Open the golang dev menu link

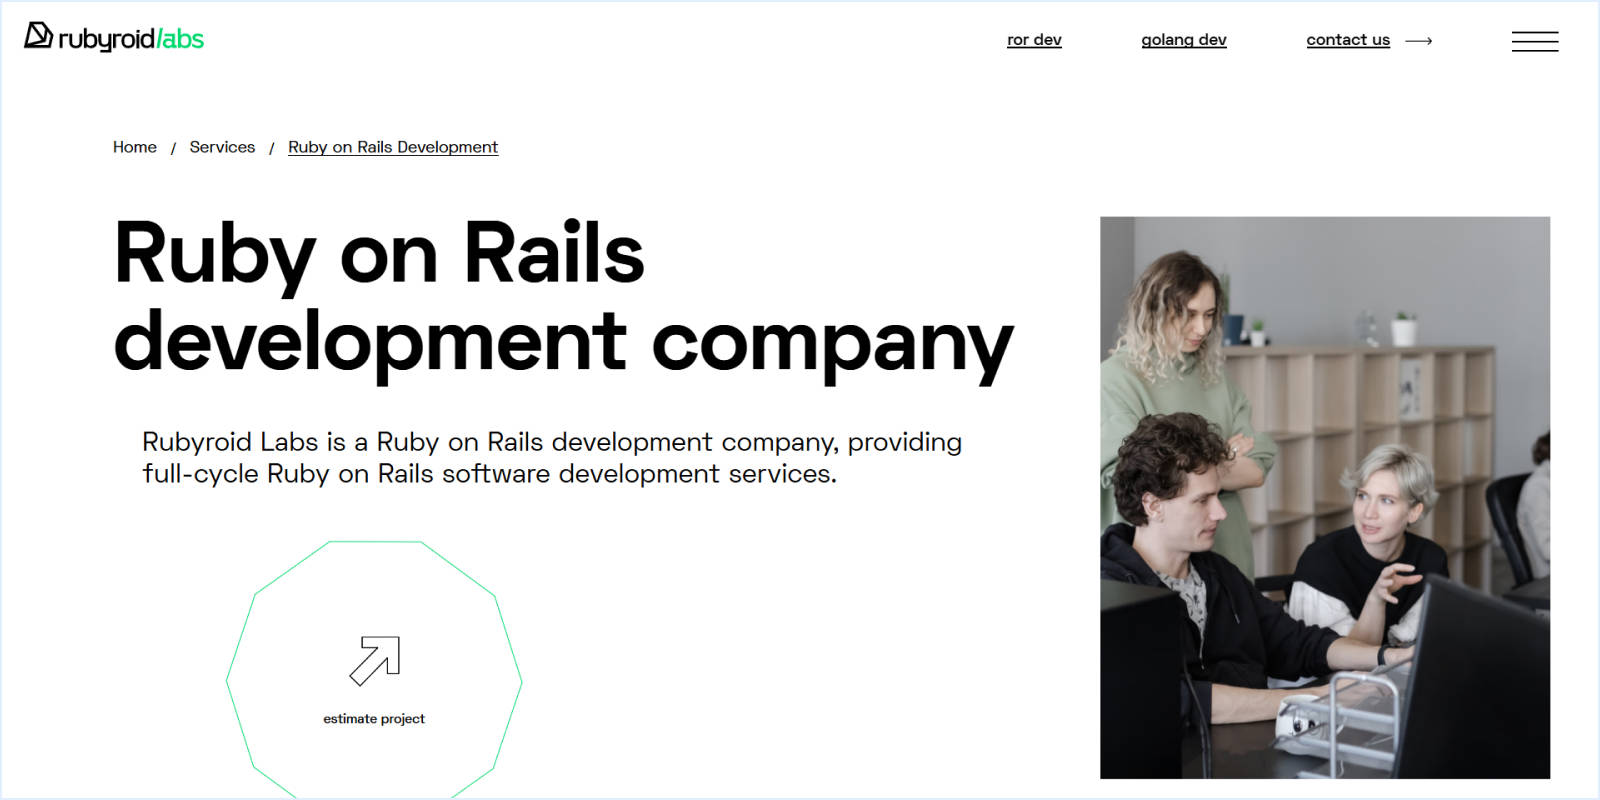pyautogui.click(x=1184, y=40)
